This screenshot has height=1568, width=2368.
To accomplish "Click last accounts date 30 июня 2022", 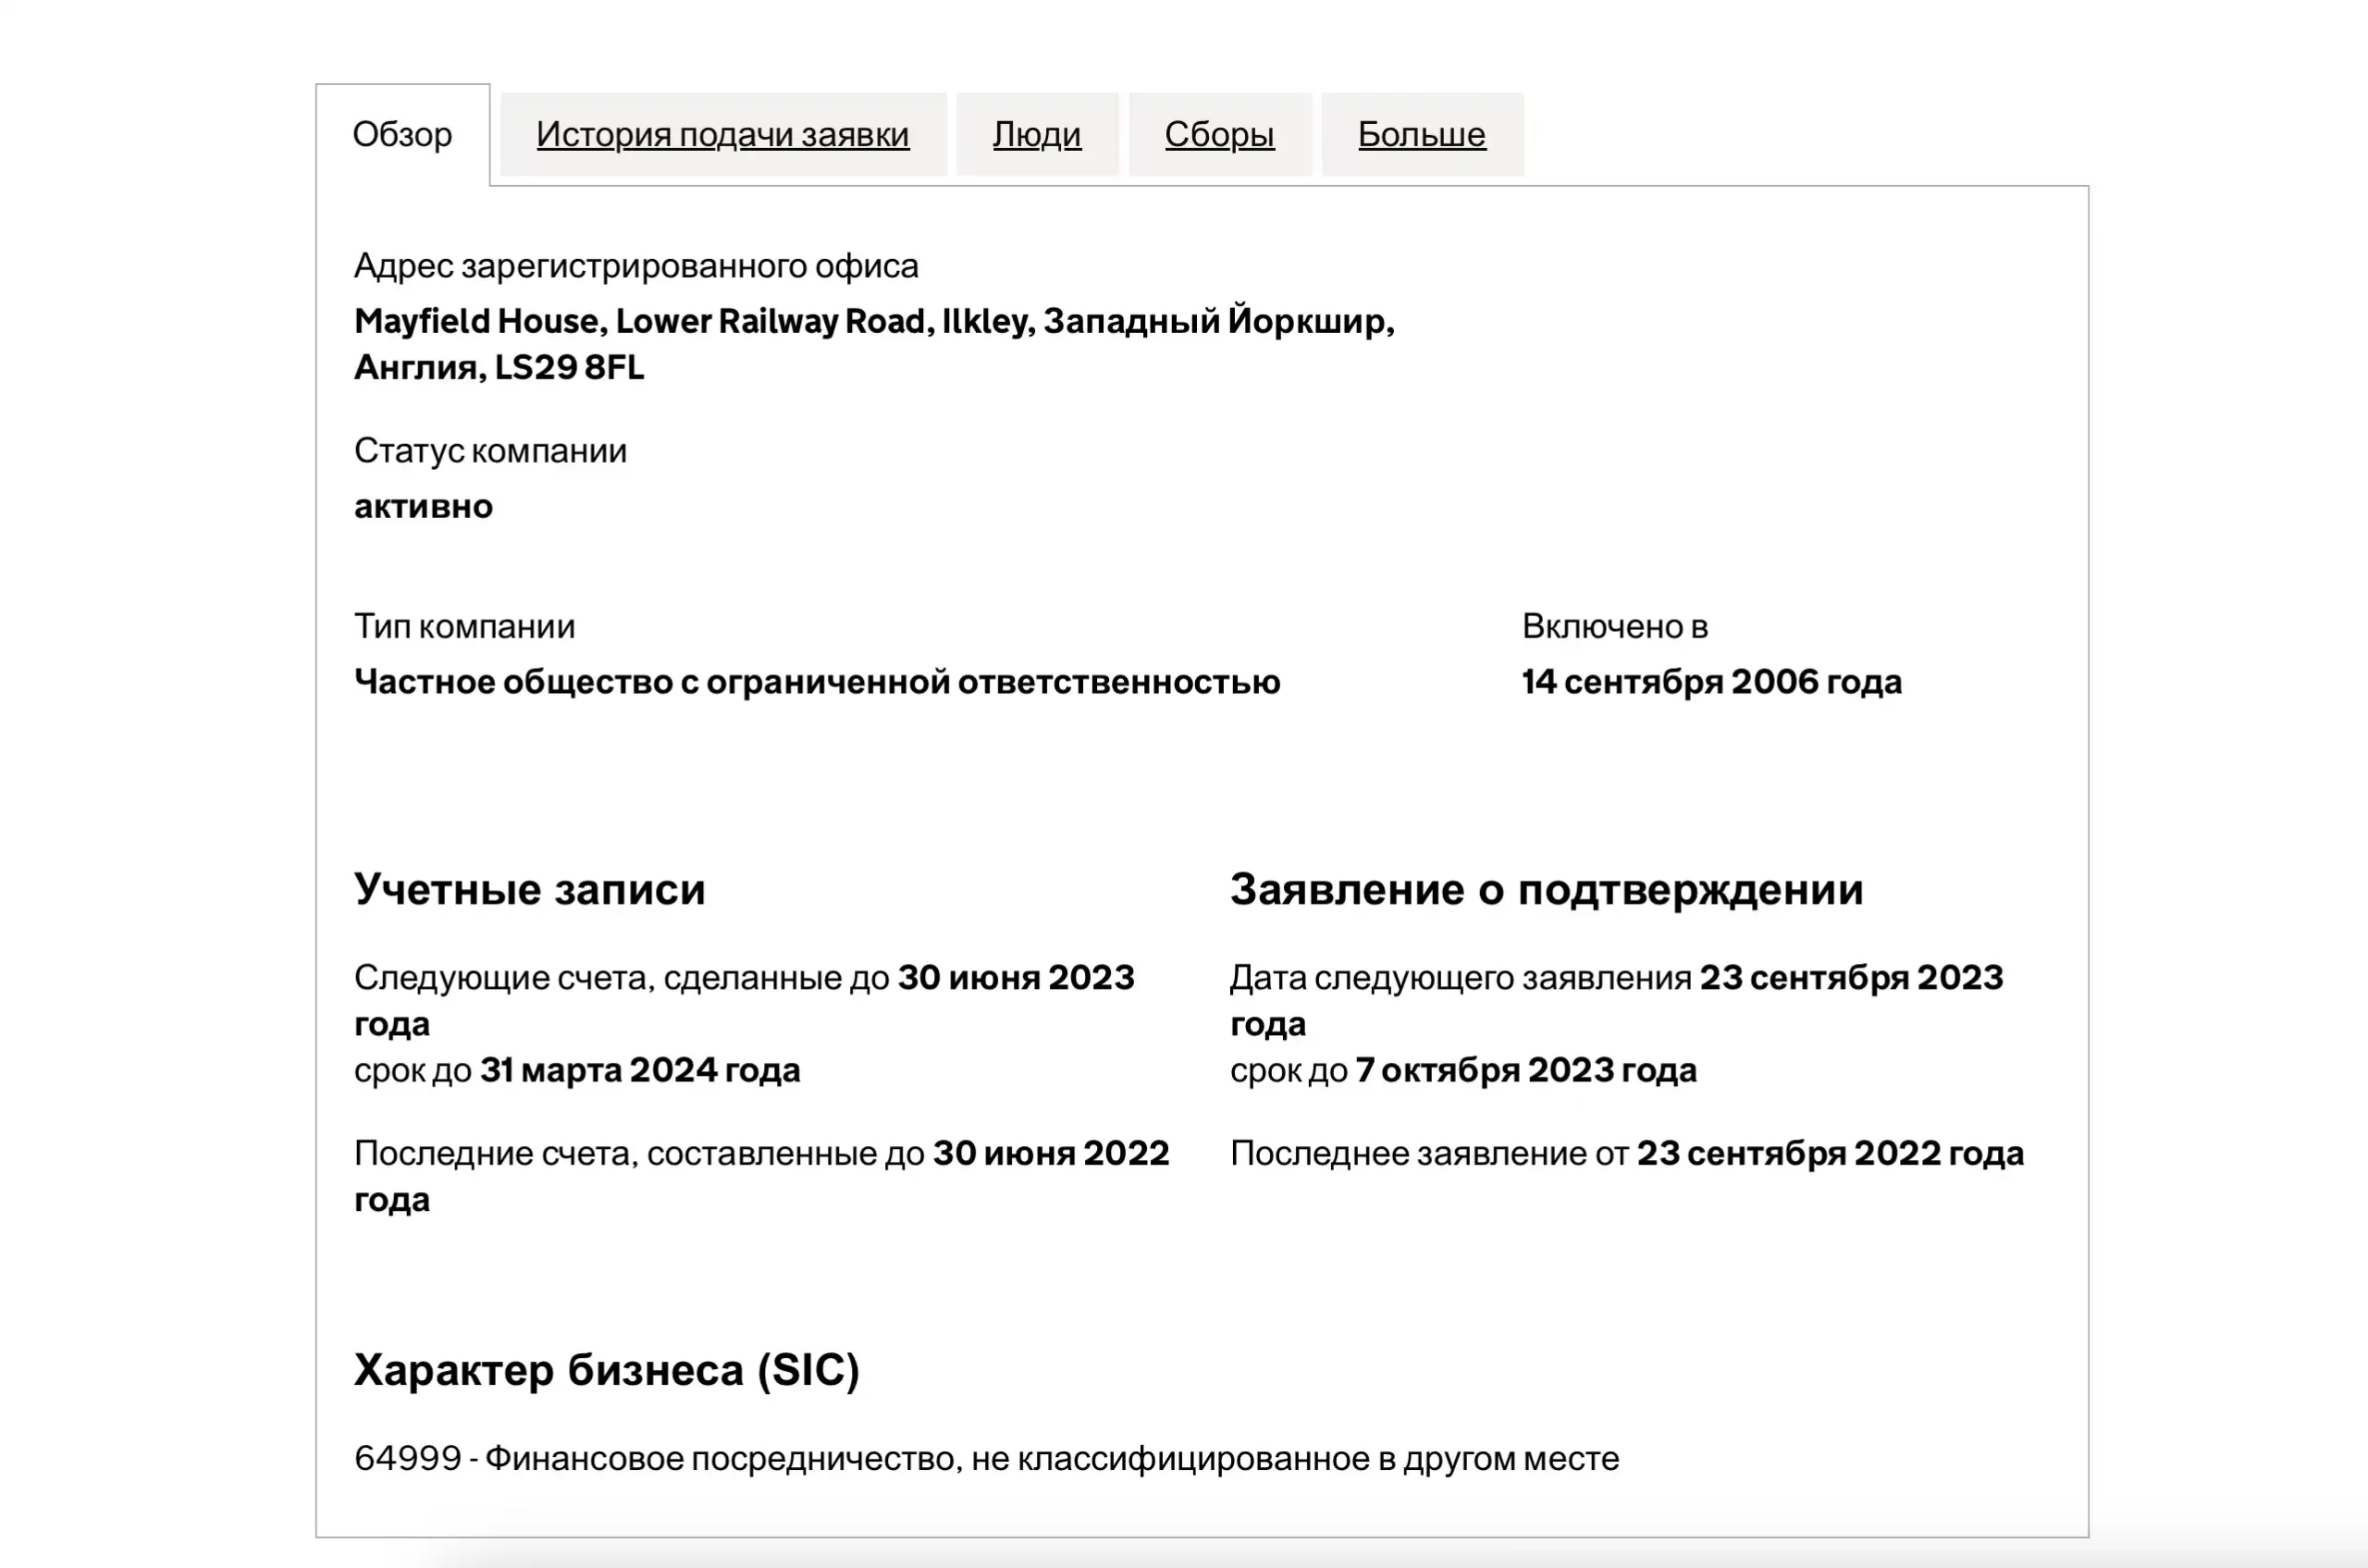I will click(x=1051, y=1153).
